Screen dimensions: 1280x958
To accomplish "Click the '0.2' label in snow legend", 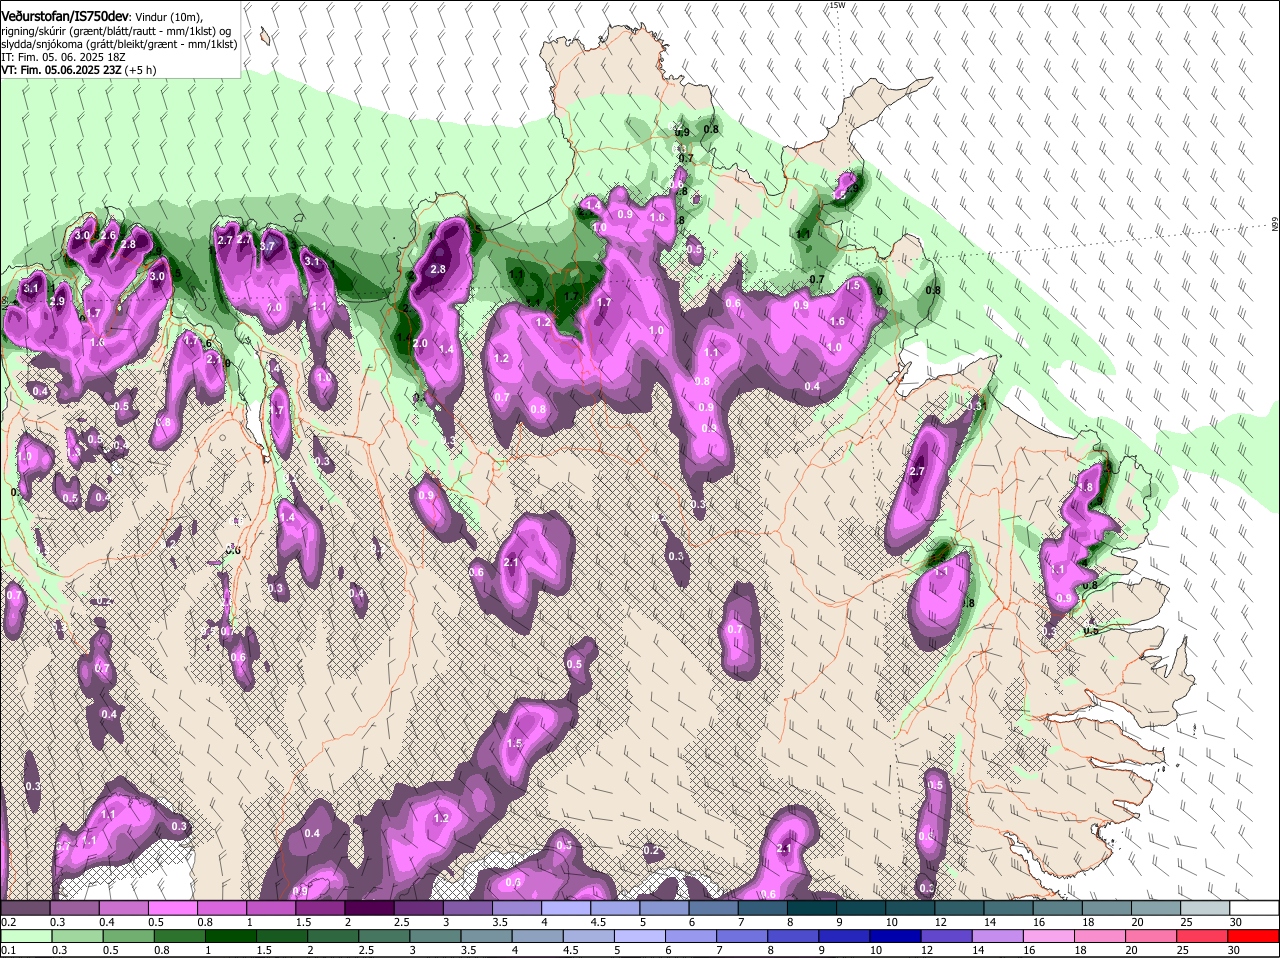I will click(x=8, y=922).
